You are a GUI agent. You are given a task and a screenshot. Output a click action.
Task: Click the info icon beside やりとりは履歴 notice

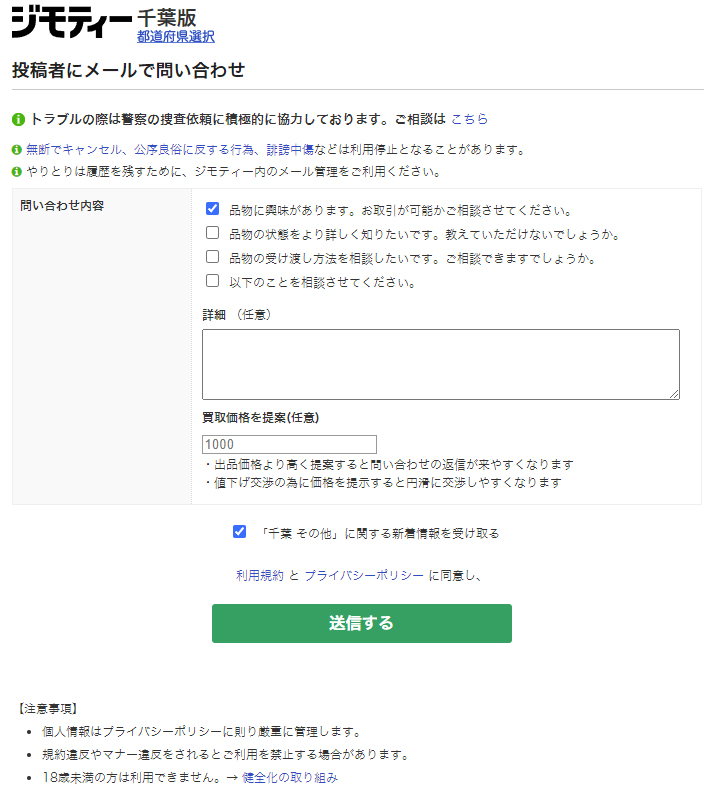click(17, 171)
